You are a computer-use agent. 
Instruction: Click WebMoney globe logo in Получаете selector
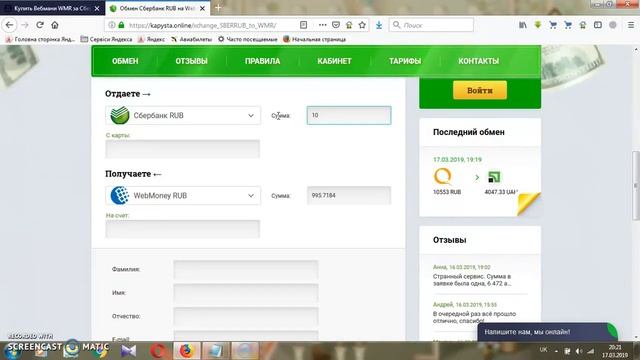click(120, 196)
